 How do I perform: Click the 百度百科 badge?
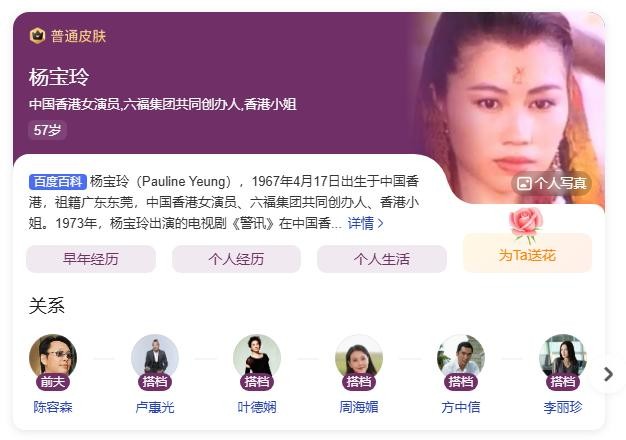tap(57, 182)
